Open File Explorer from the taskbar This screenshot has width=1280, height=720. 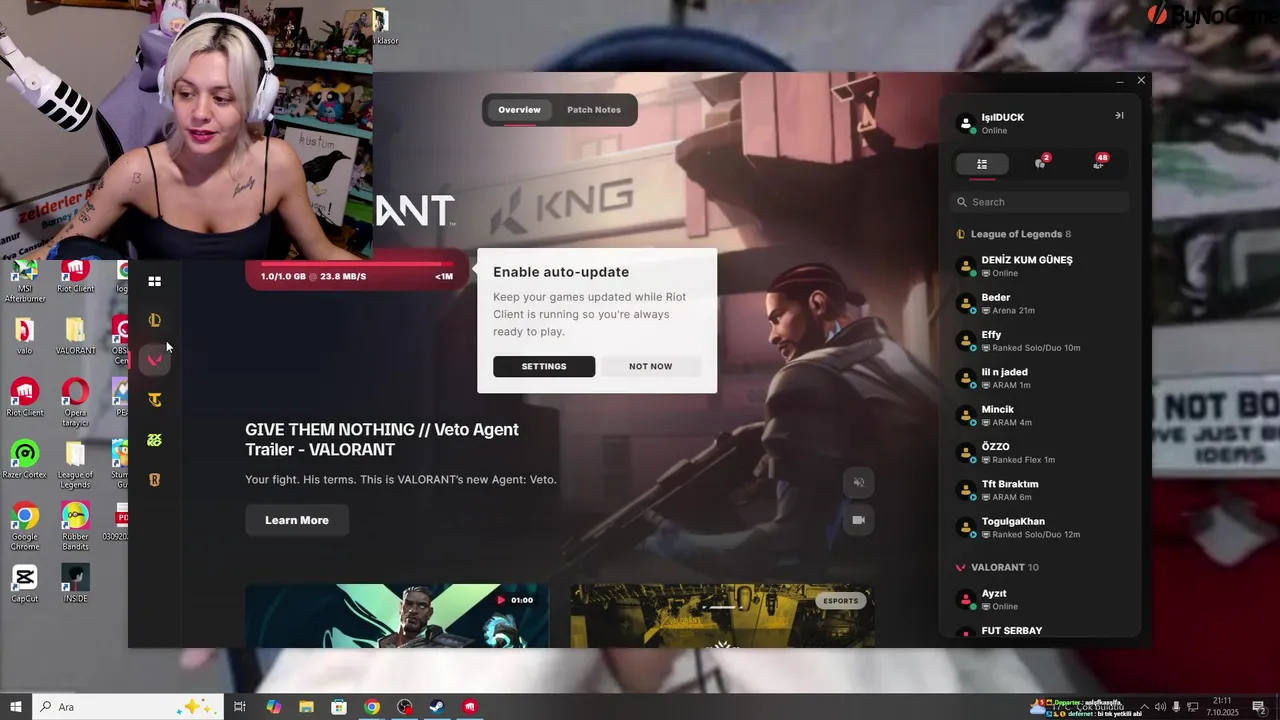[306, 707]
